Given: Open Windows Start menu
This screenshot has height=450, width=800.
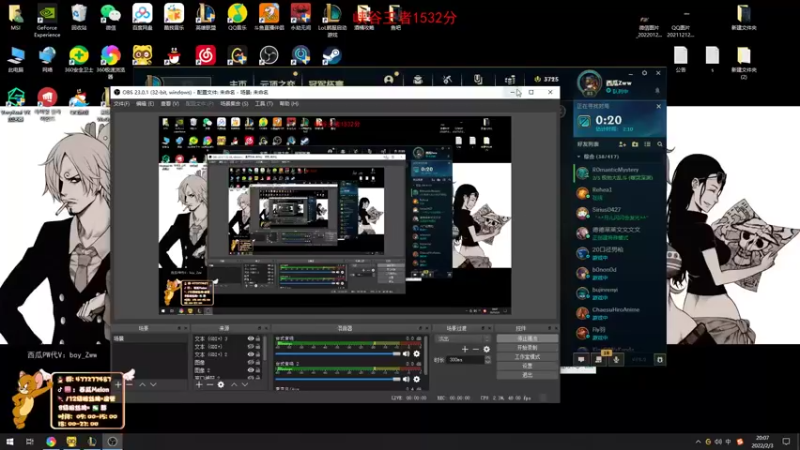Looking at the screenshot, I should (10, 442).
